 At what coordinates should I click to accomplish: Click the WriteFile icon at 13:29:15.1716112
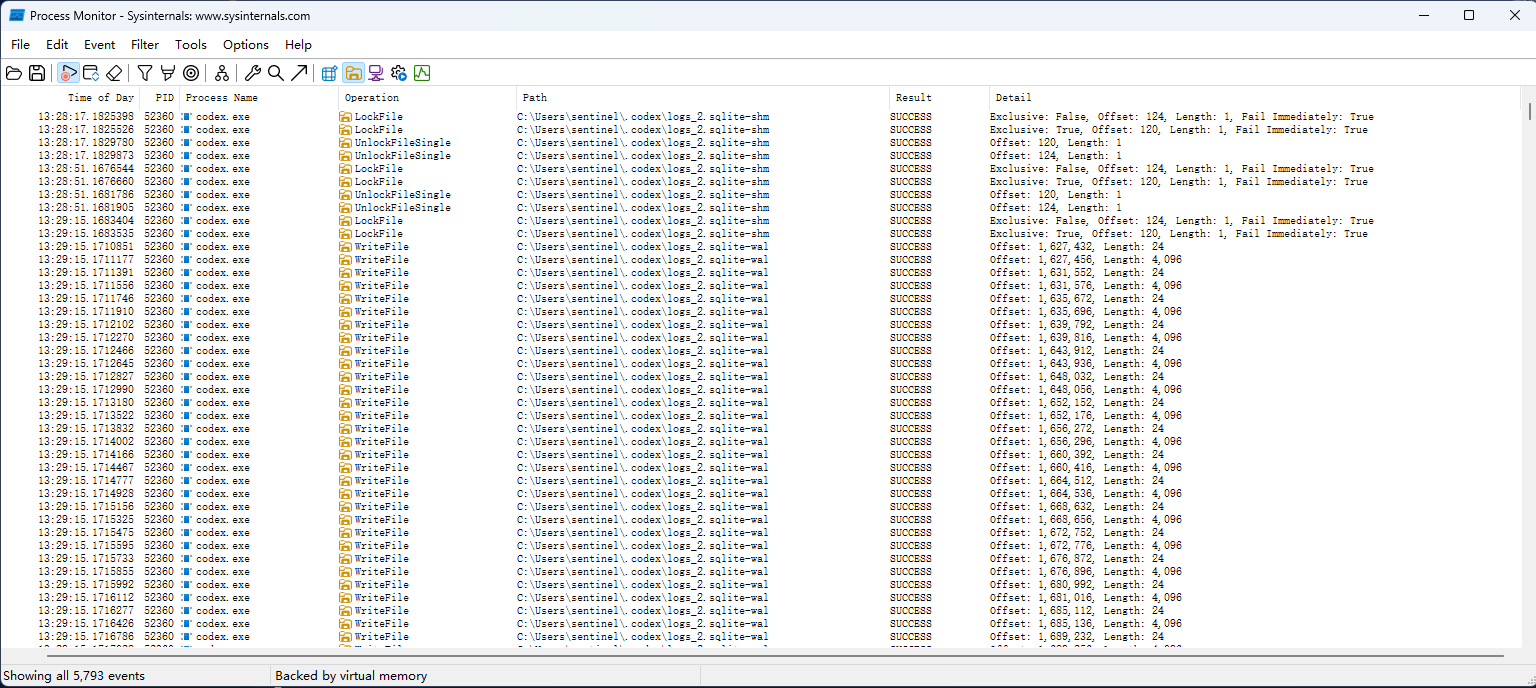pyautogui.click(x=346, y=598)
